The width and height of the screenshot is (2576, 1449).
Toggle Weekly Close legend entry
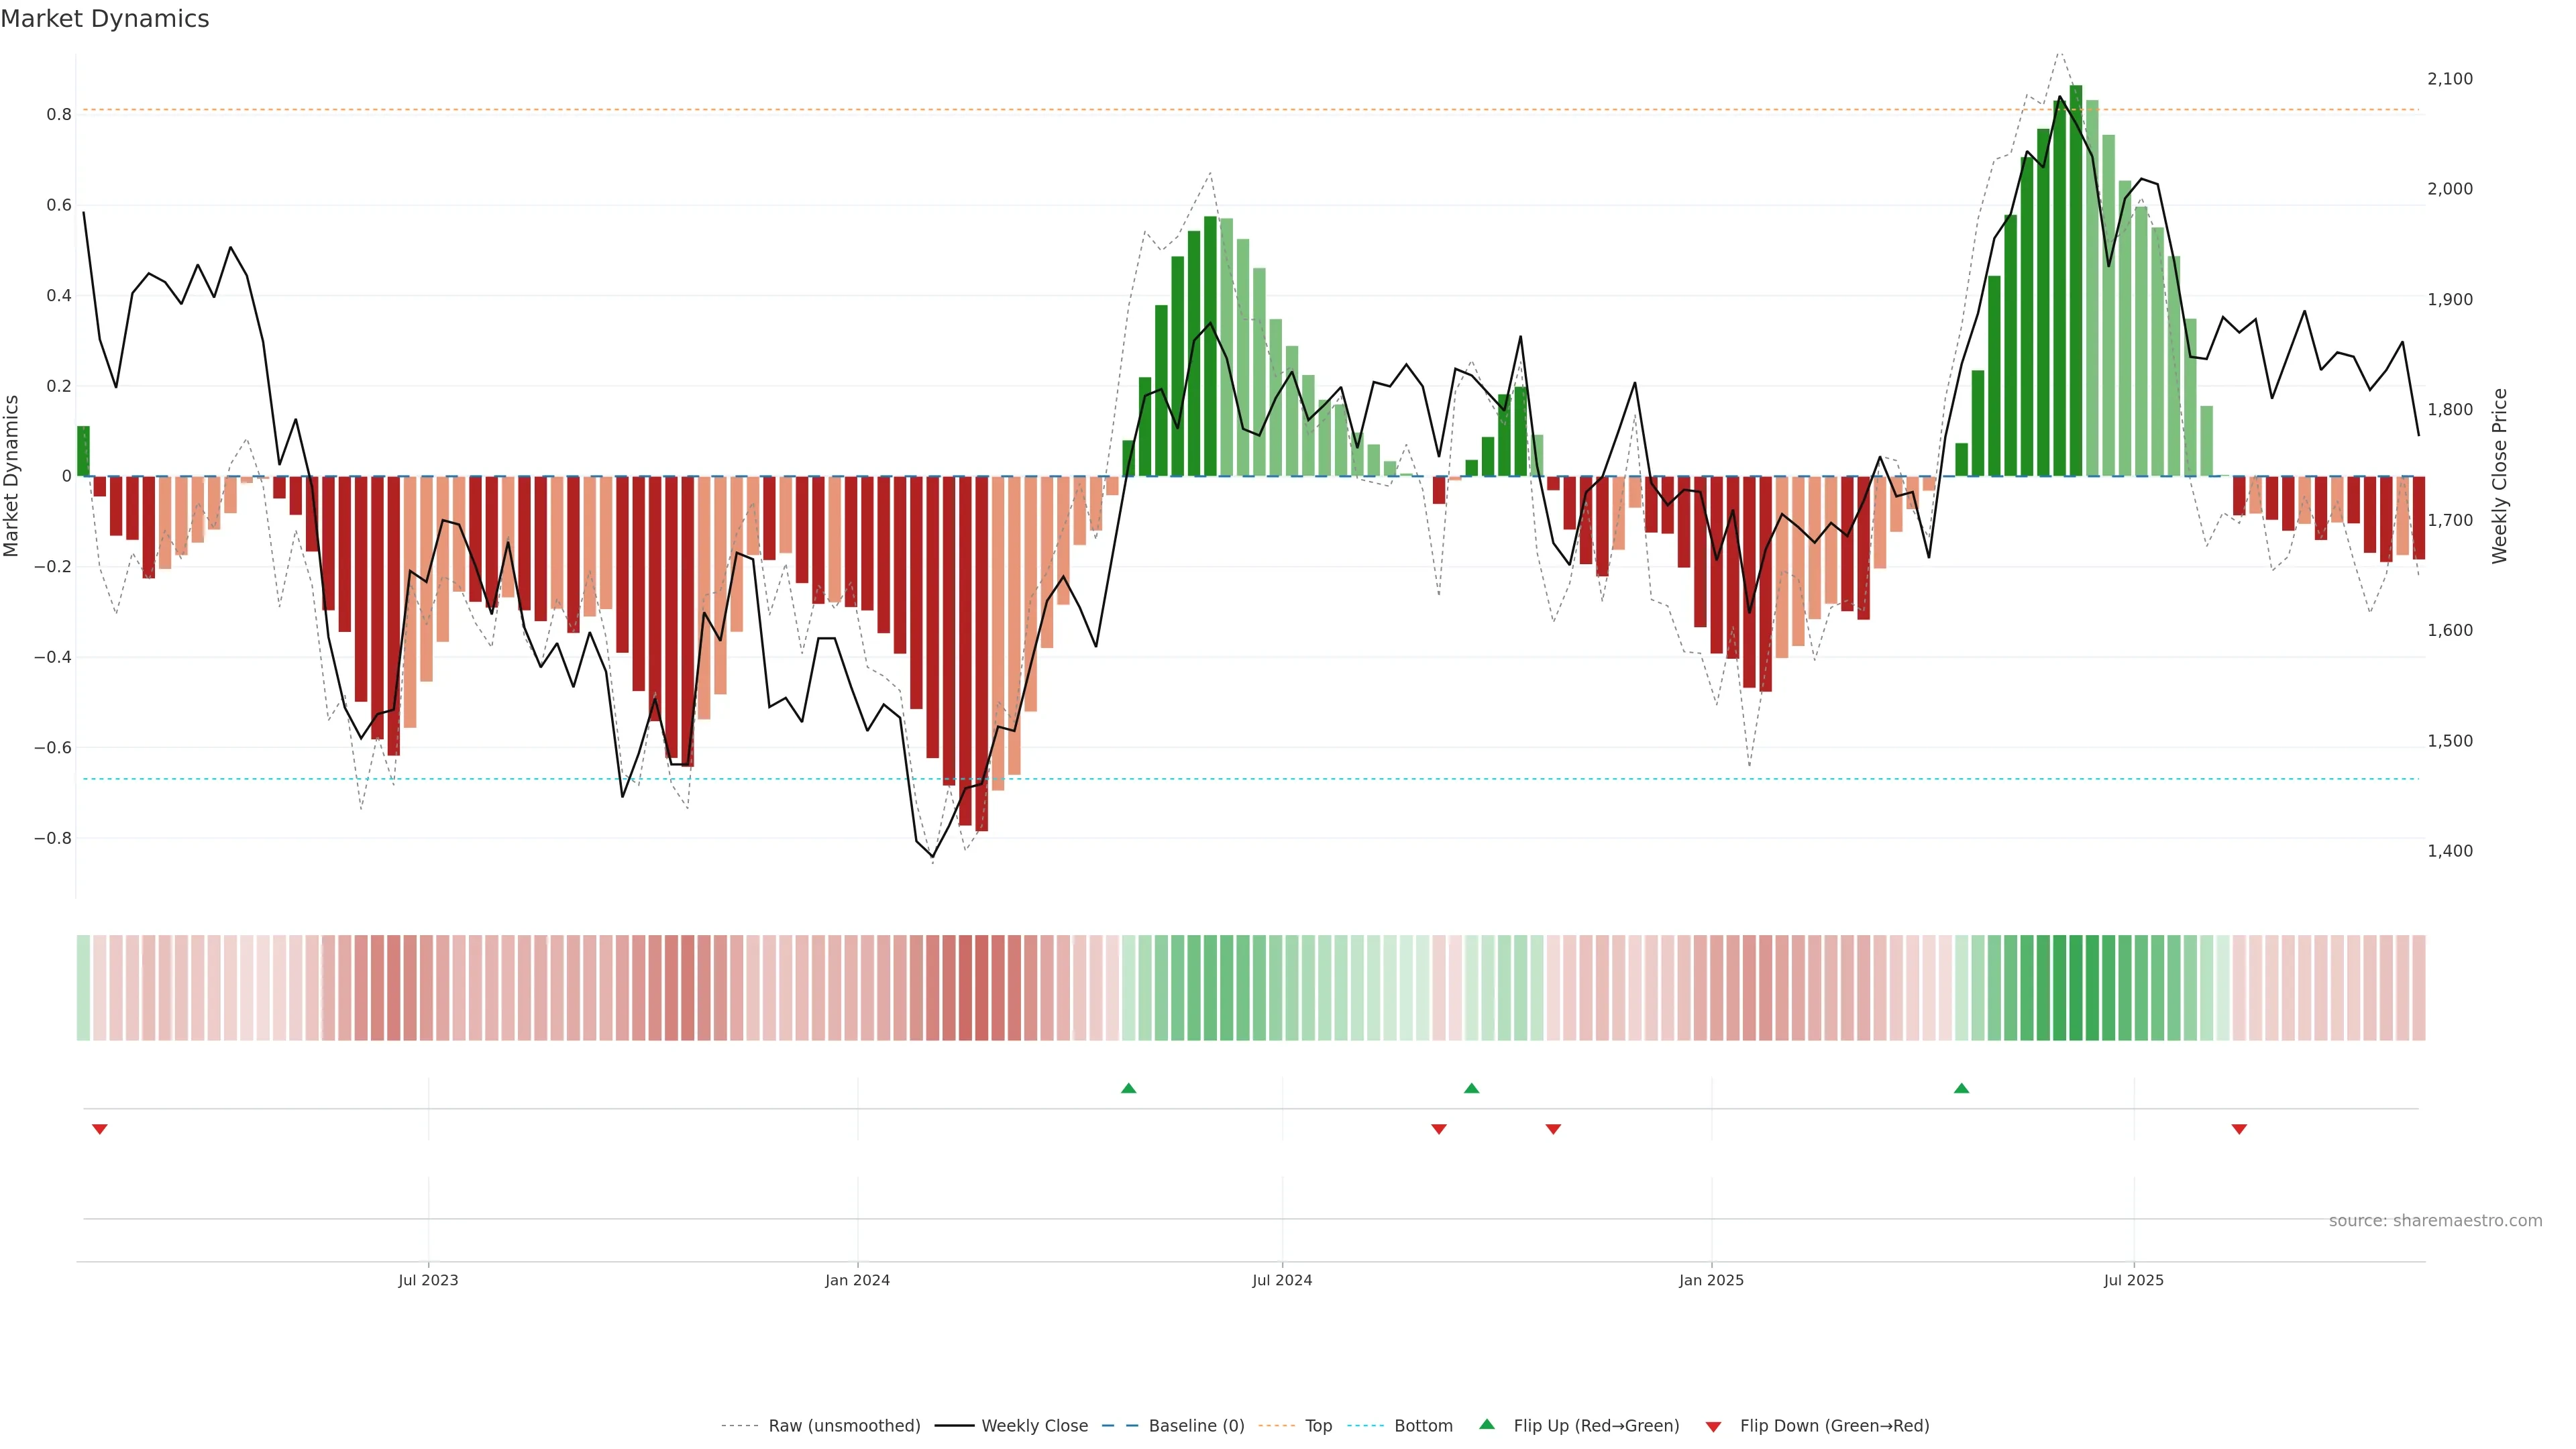tap(1034, 1426)
